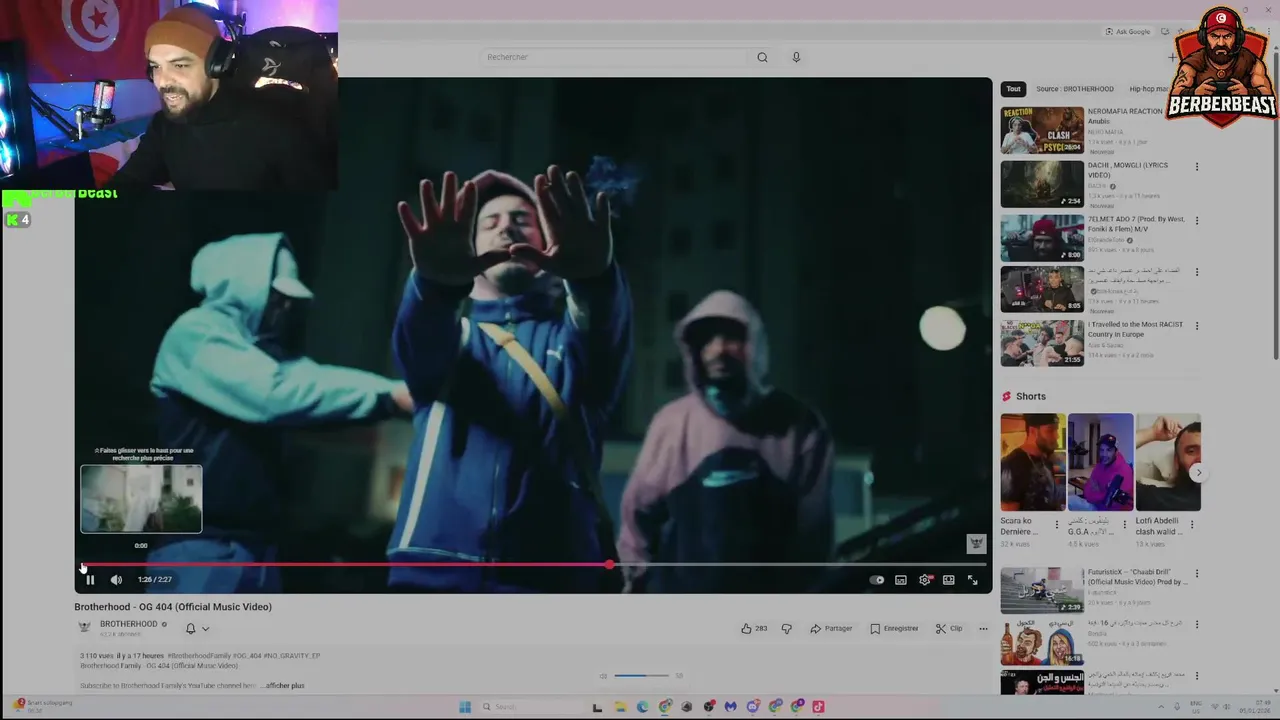This screenshot has height=720, width=1280.
Task: Open Discord icon in the taskbar
Action: (x=752, y=707)
